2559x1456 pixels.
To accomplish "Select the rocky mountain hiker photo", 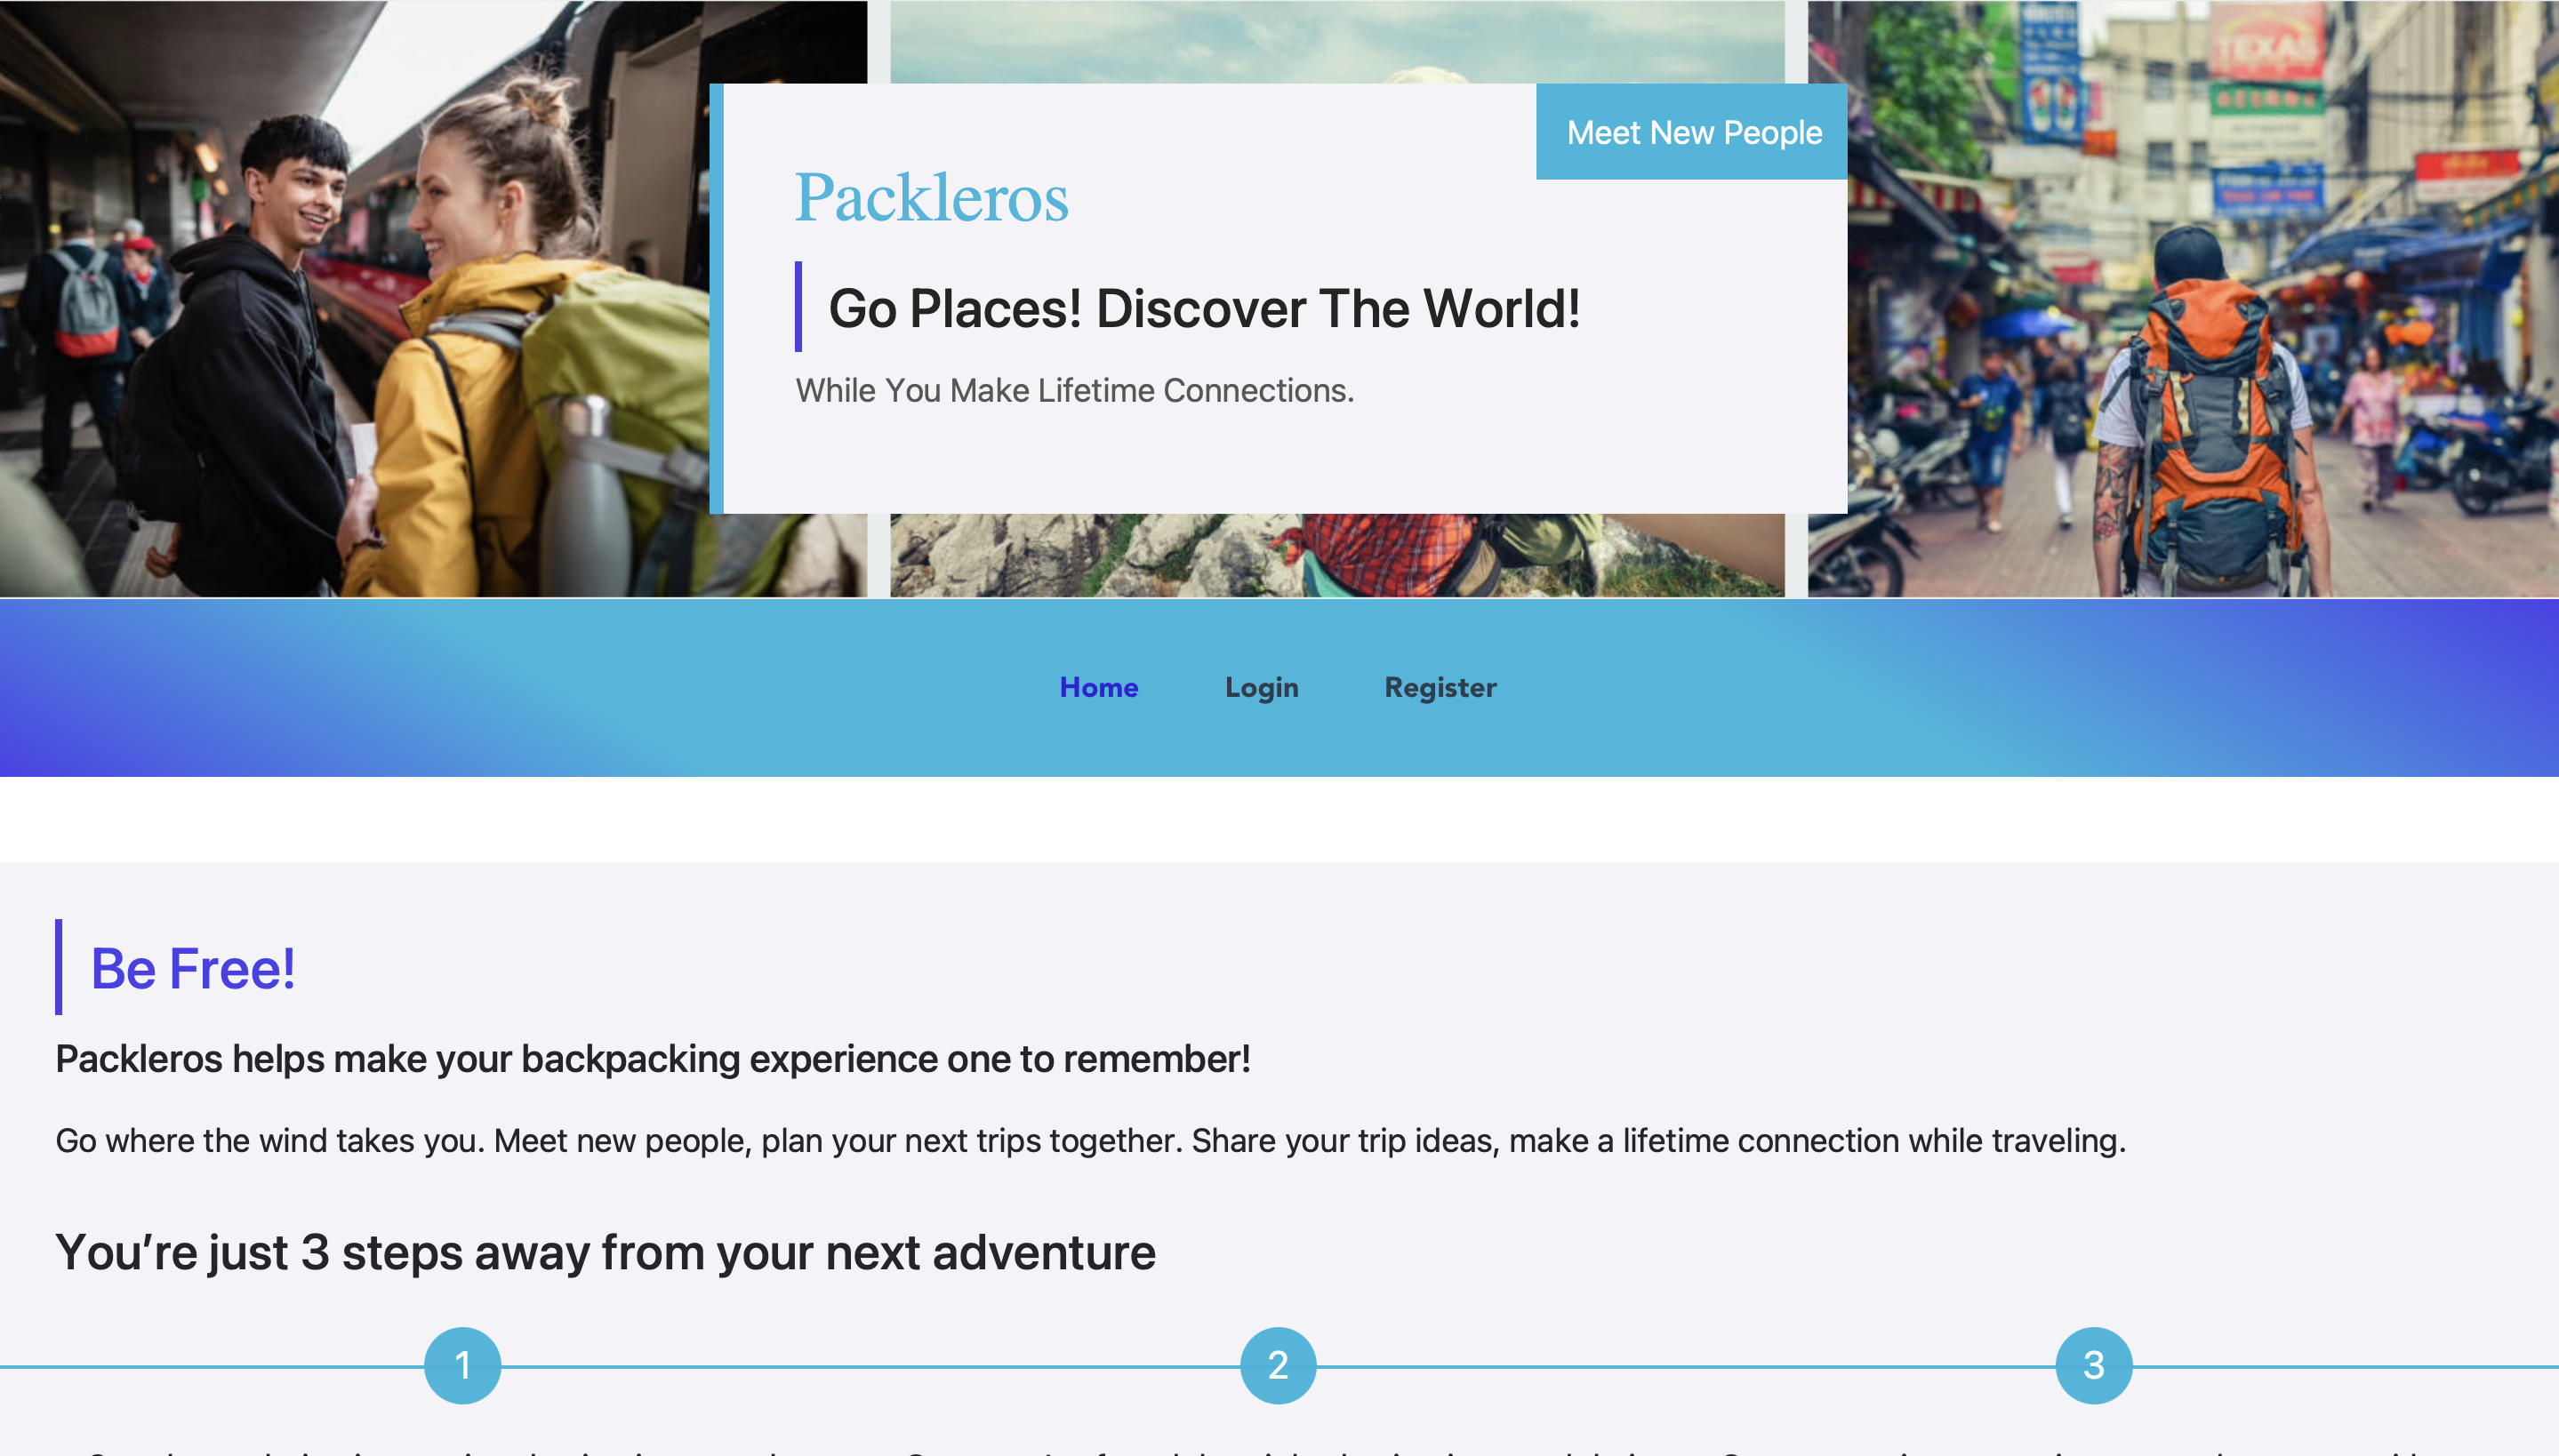I will coord(1337,555).
